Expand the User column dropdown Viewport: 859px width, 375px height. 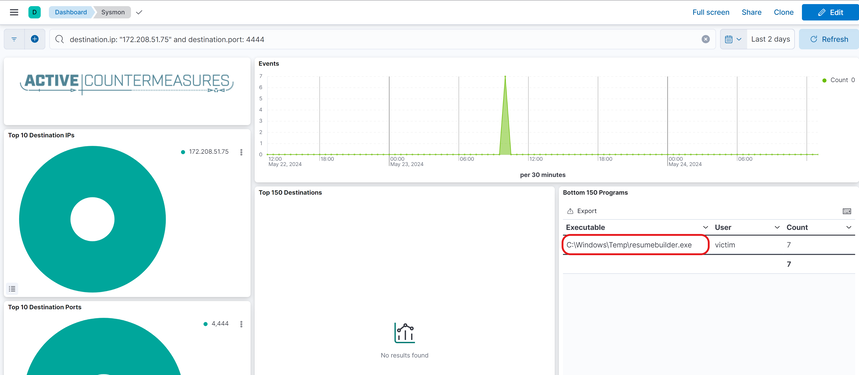point(776,227)
